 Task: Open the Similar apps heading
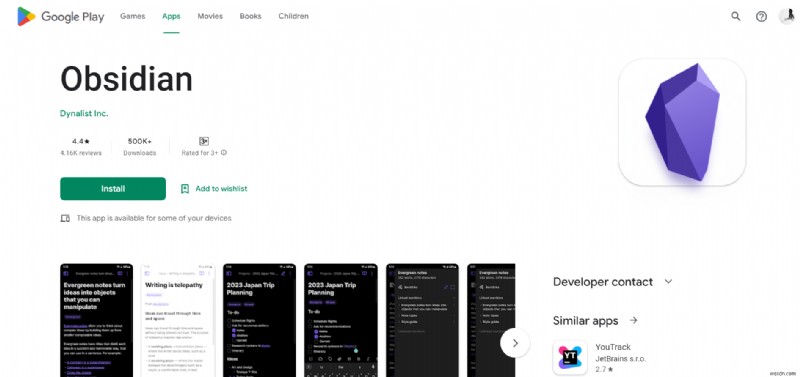(586, 320)
